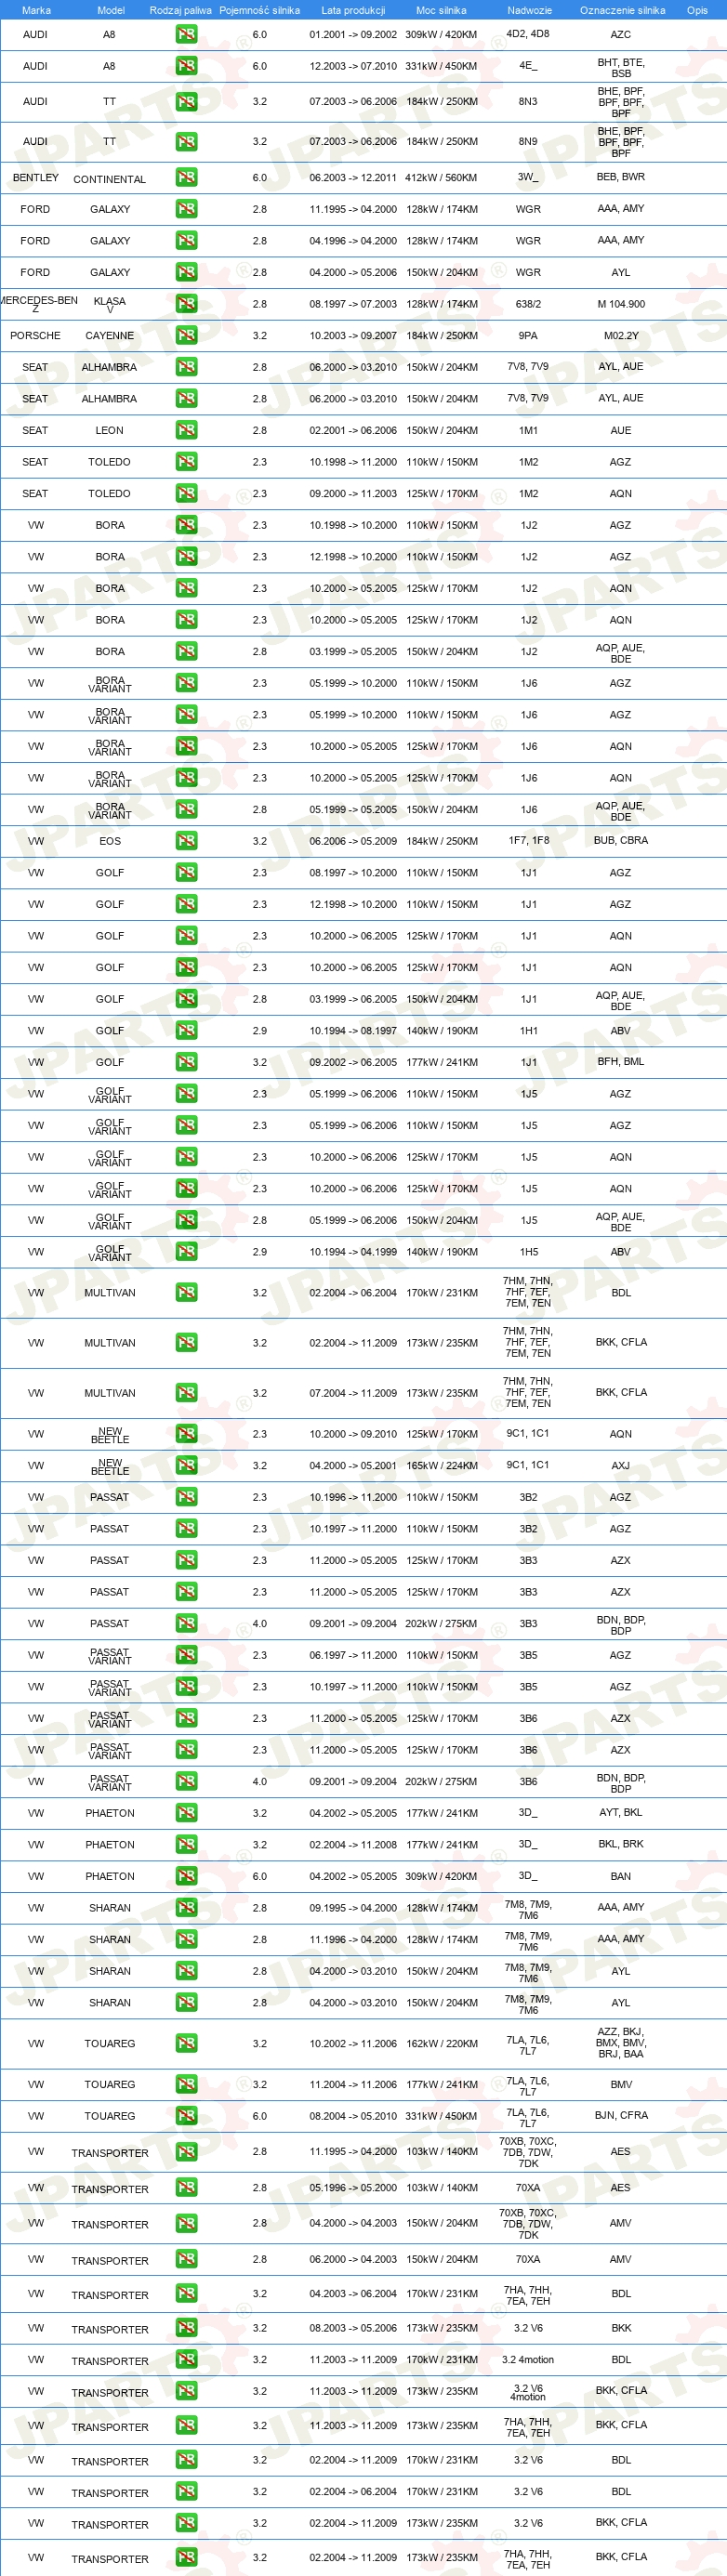Click fuel icon in VW Bora 2.8 row
Image resolution: width=727 pixels, height=2576 pixels.
pyautogui.click(x=186, y=652)
